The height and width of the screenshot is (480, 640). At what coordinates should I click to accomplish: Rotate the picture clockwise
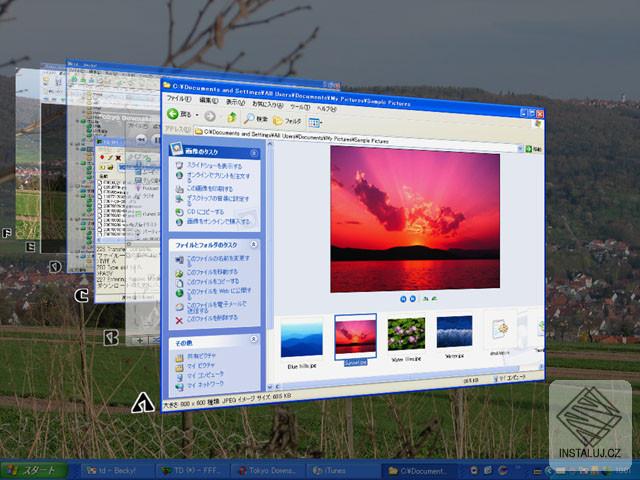pyautogui.click(x=426, y=299)
